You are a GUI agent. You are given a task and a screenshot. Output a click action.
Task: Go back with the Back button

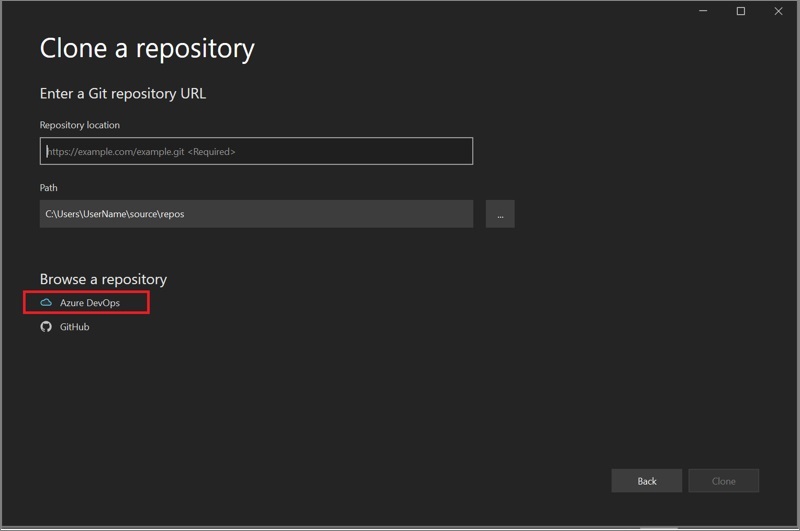(x=646, y=481)
